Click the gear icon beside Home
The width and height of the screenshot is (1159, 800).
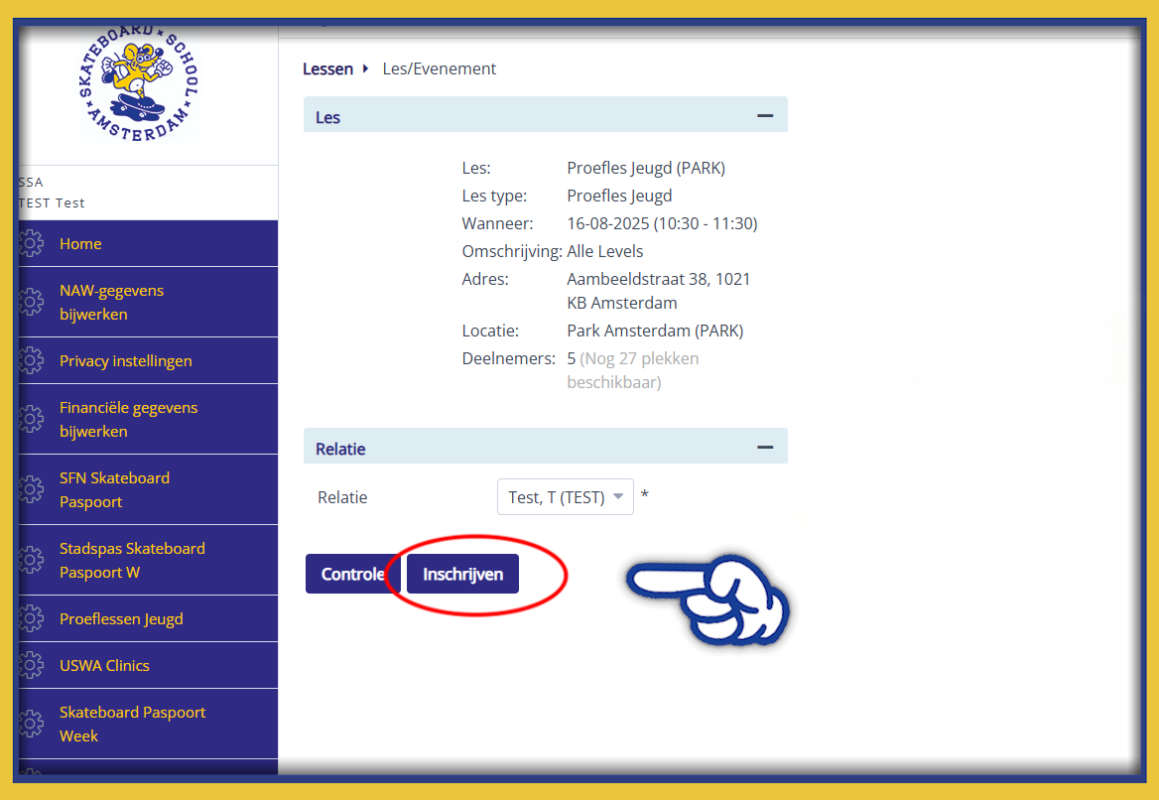tap(31, 244)
